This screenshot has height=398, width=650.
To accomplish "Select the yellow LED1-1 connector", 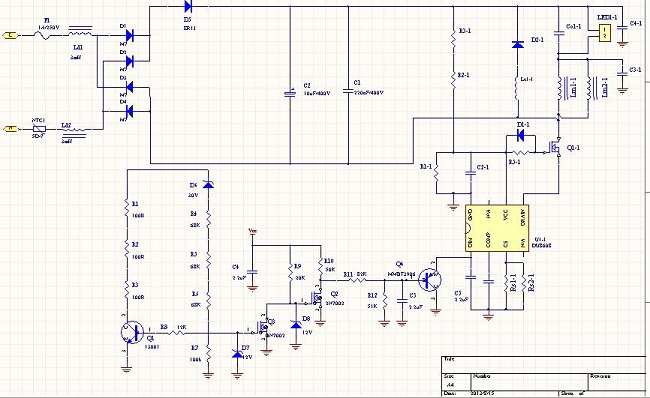I will (x=605, y=33).
